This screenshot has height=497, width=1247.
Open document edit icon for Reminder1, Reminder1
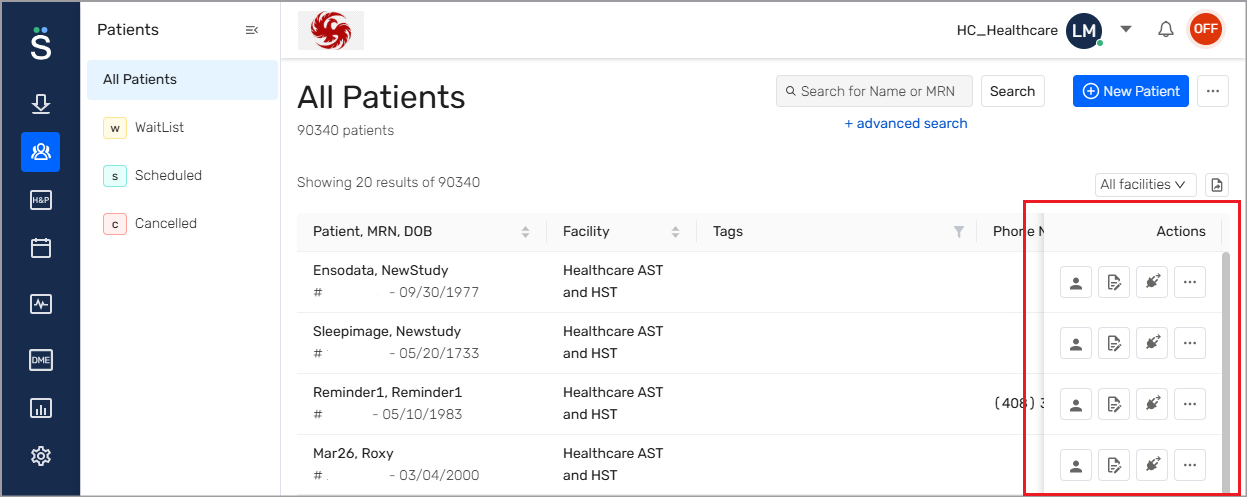click(x=1114, y=404)
